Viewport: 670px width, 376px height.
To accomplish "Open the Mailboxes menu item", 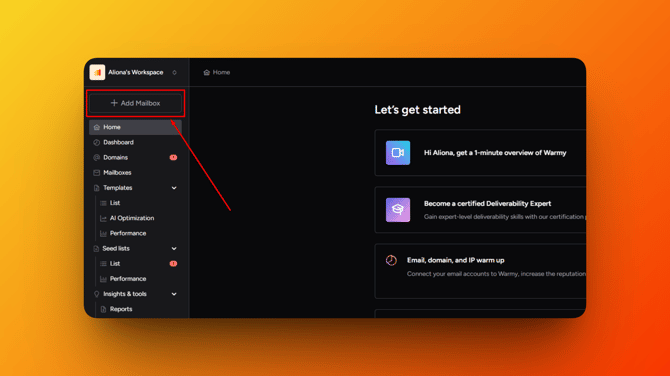I will tap(135, 173).
